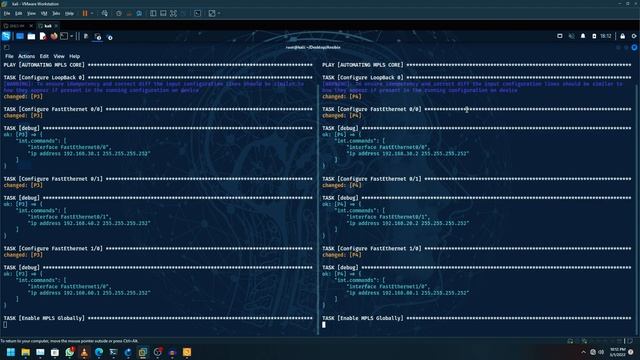The width and height of the screenshot is (640, 360).
Task: Open VMware console view icon
Action: coord(198,13)
